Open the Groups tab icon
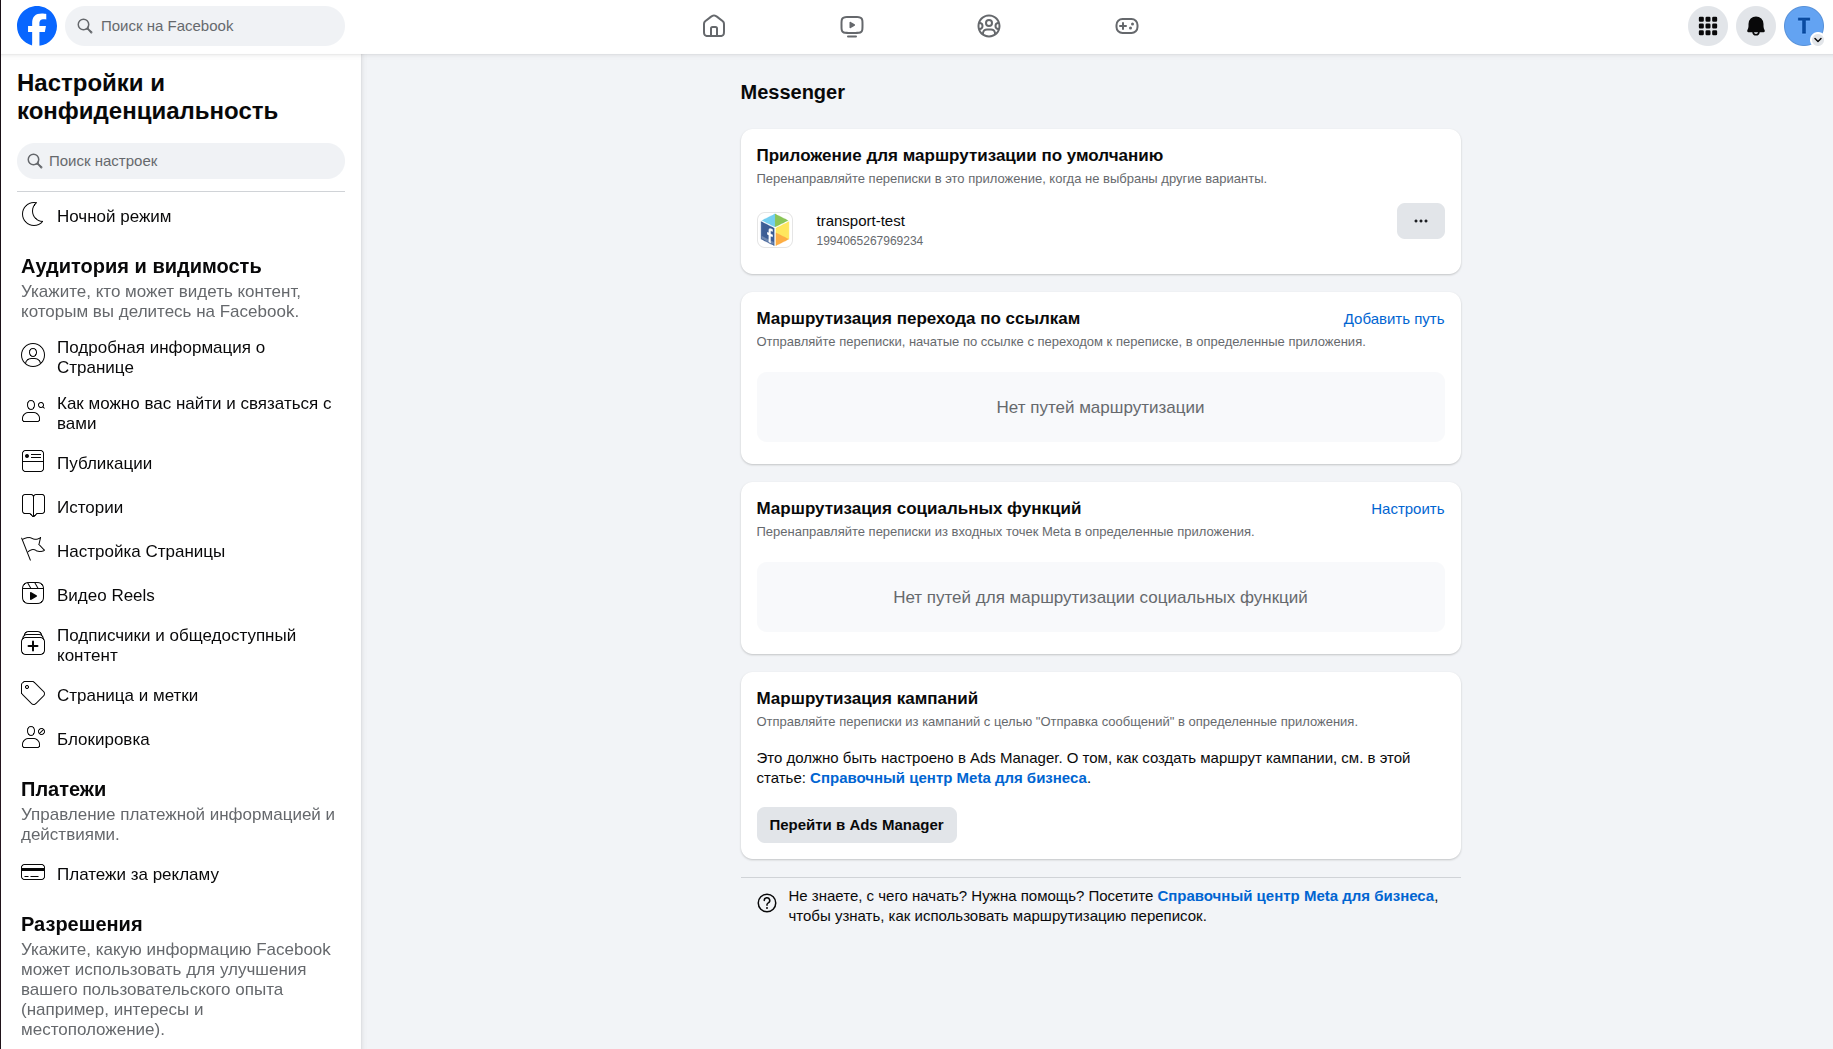This screenshot has width=1833, height=1049. tap(989, 26)
